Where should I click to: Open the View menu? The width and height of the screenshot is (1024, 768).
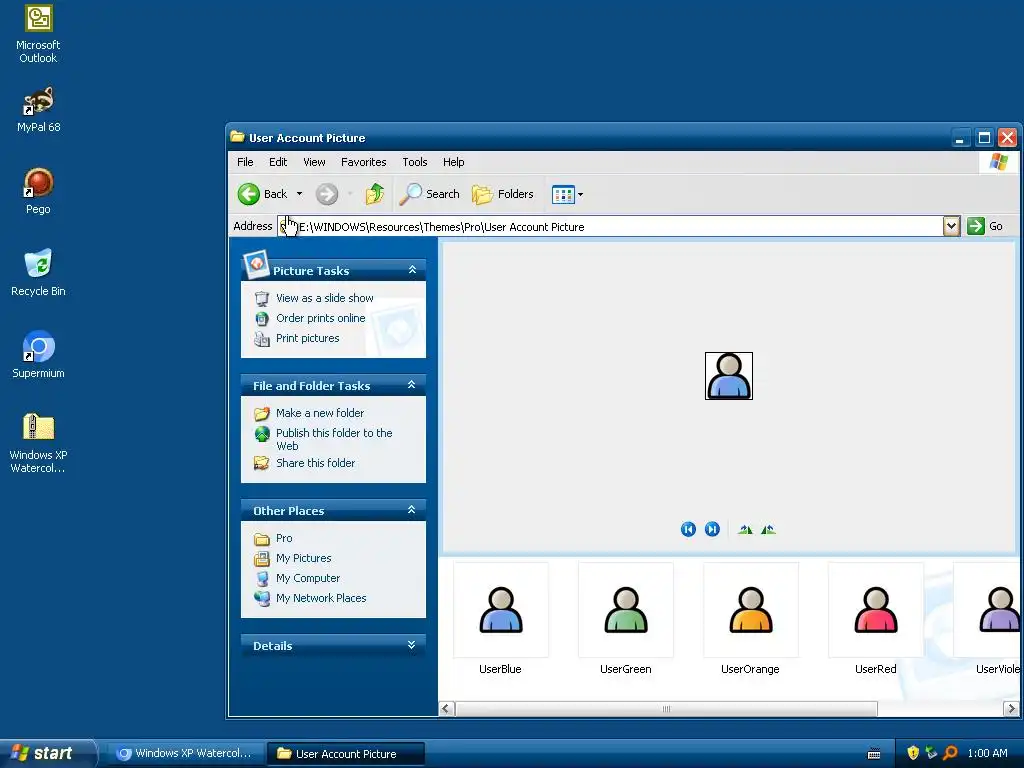[x=314, y=162]
